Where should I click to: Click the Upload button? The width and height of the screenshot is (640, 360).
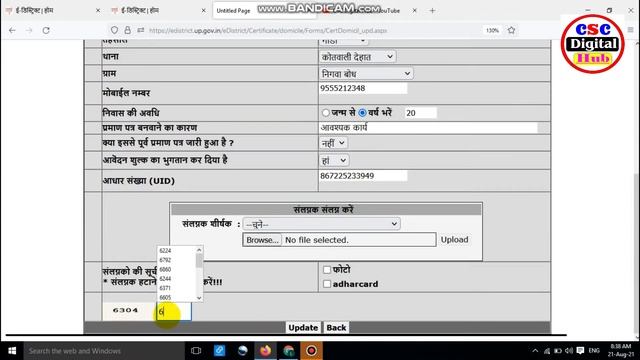(x=454, y=240)
